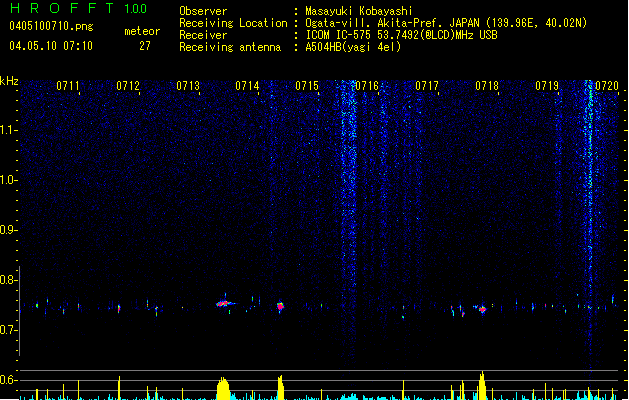
Task: Click the 0720 time marker
Action: pyautogui.click(x=607, y=86)
